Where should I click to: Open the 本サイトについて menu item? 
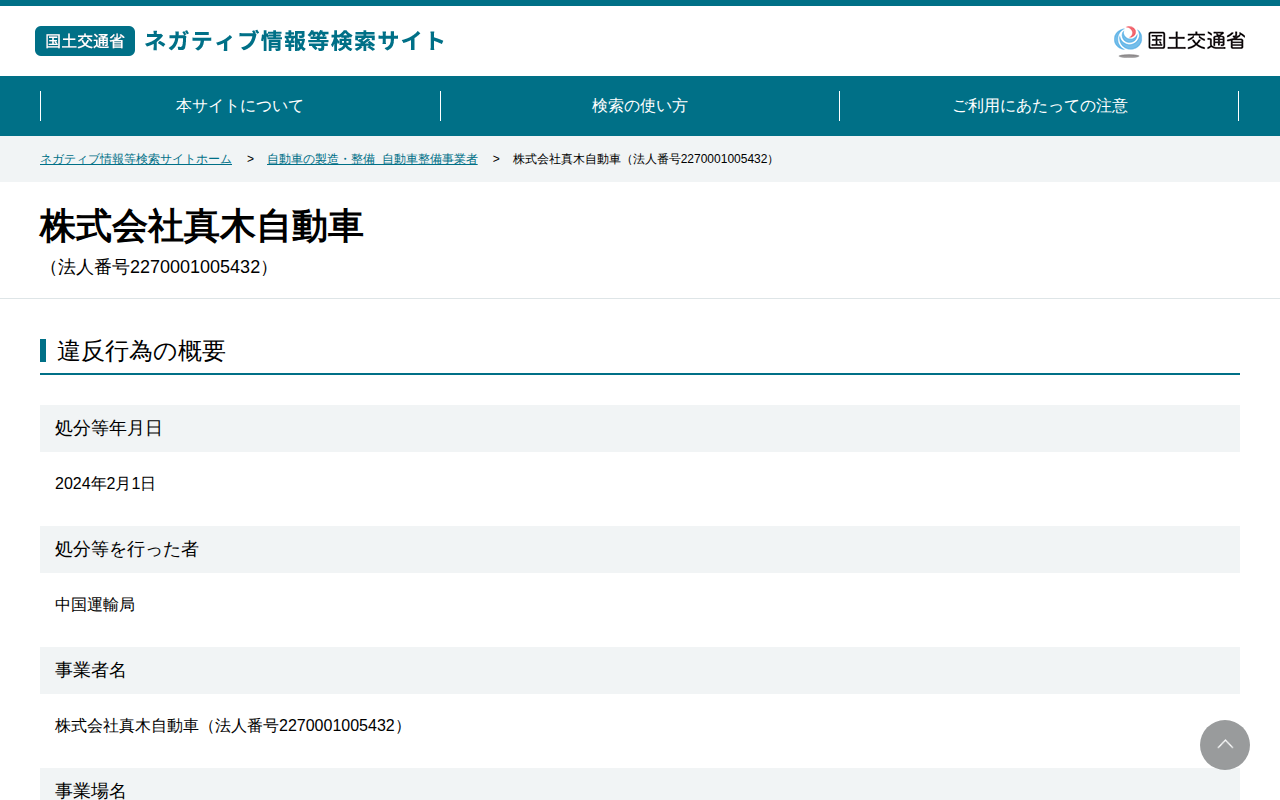tap(240, 106)
